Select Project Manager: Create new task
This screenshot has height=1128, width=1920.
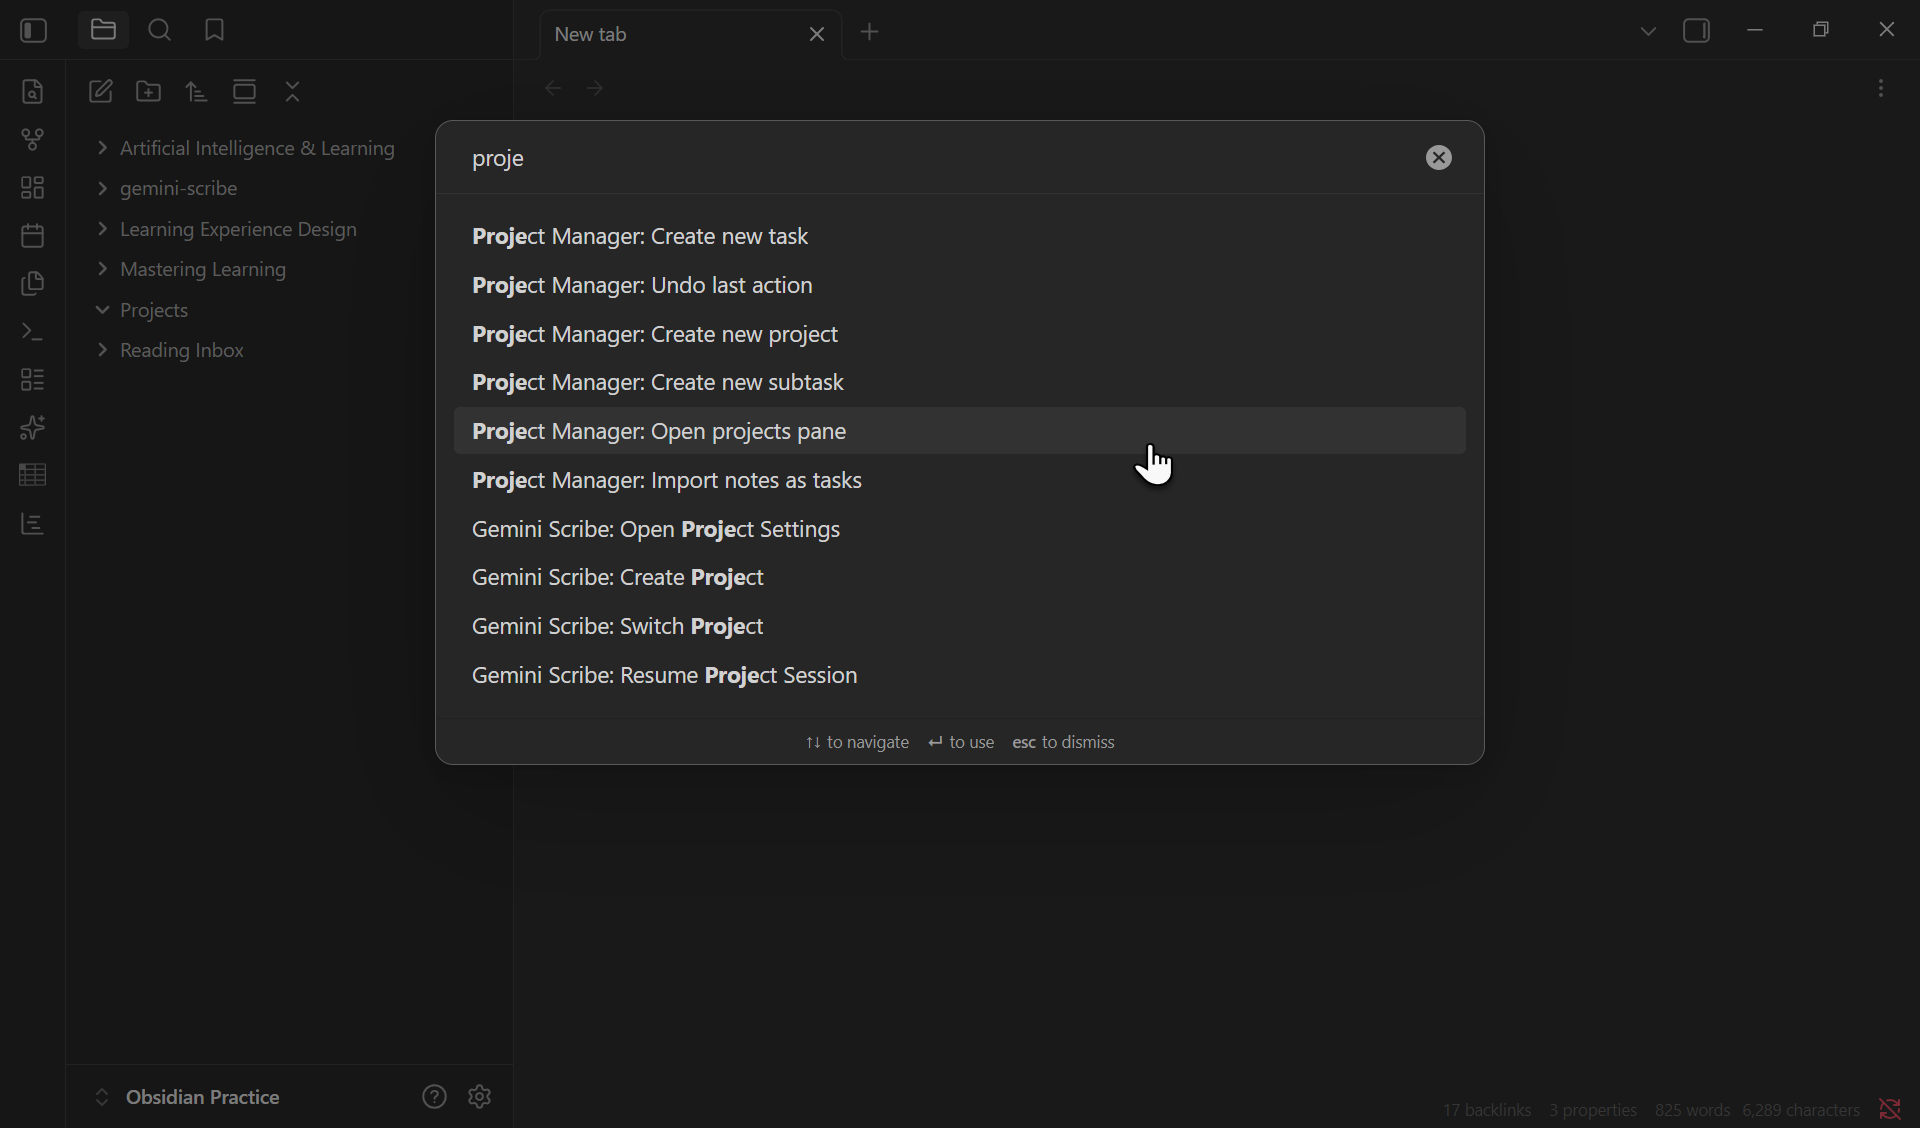(x=960, y=237)
